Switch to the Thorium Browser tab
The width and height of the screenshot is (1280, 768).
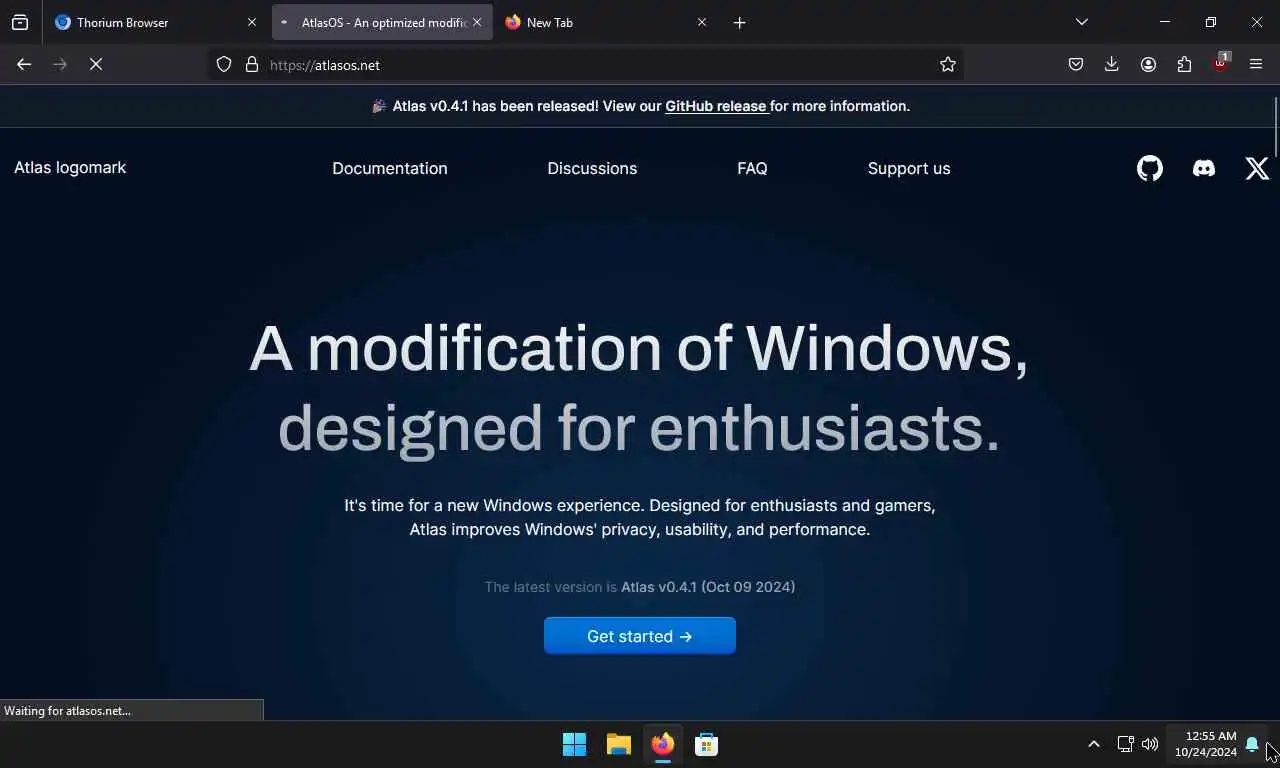pyautogui.click(x=155, y=22)
